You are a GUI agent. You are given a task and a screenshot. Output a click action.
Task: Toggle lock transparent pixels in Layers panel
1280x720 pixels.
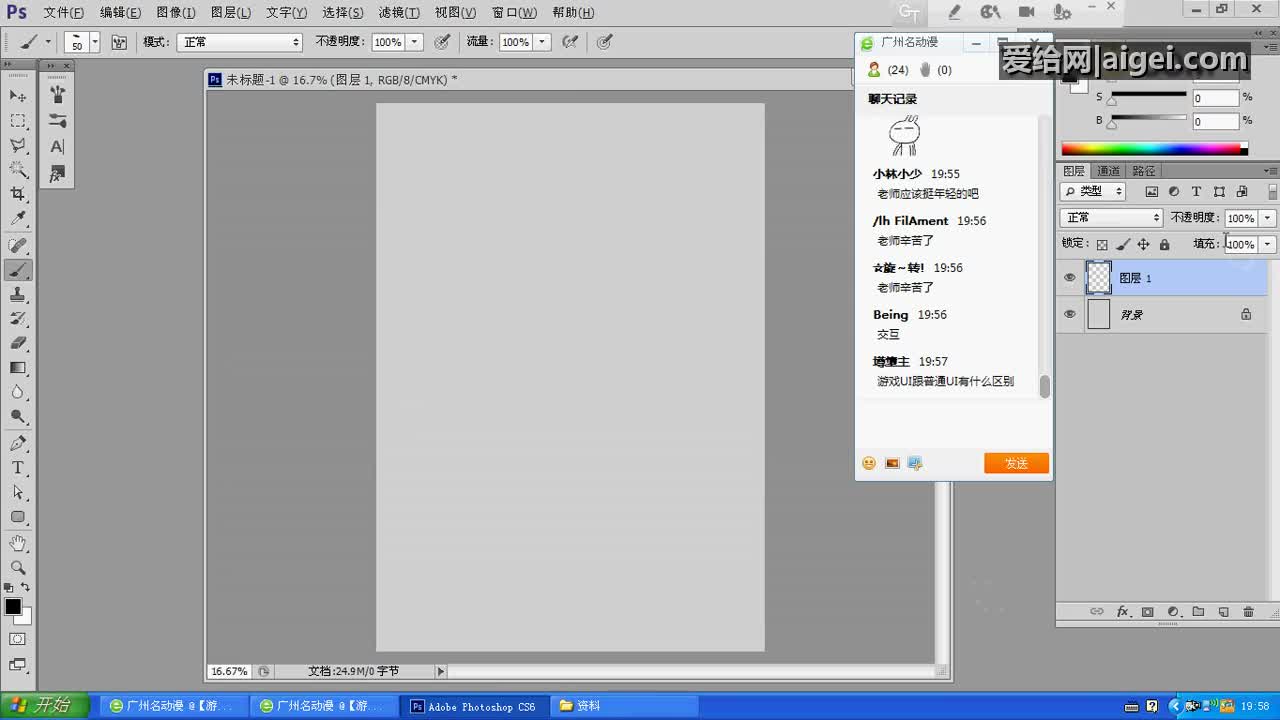coord(1102,244)
